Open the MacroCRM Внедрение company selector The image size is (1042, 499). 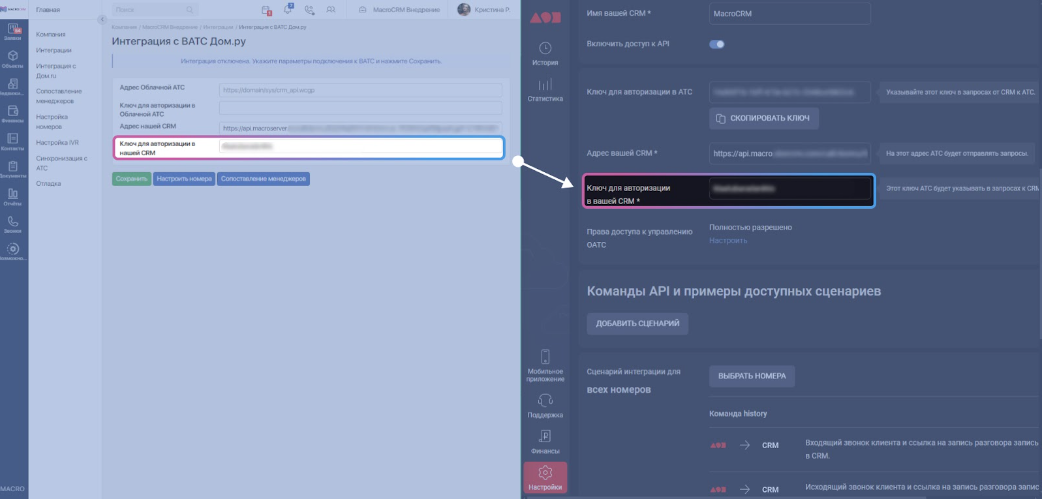pyautogui.click(x=399, y=10)
